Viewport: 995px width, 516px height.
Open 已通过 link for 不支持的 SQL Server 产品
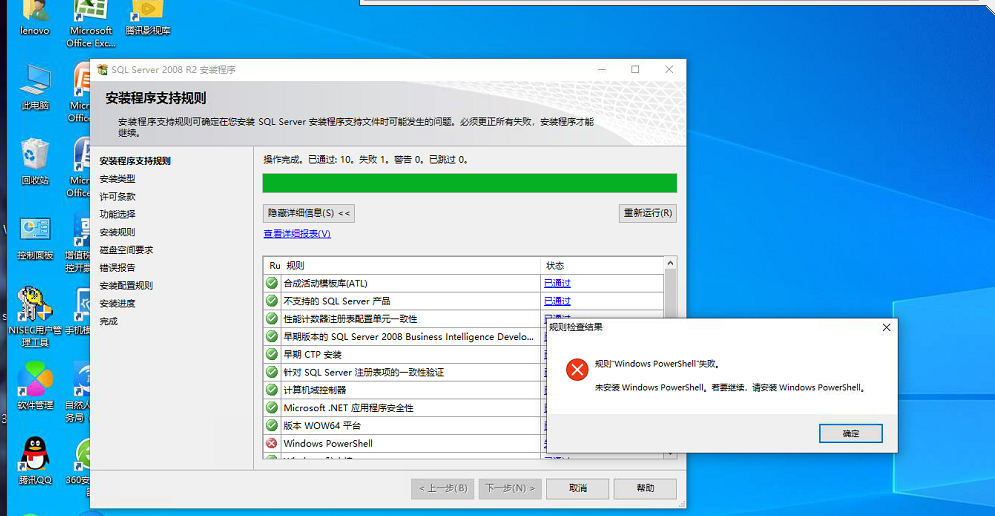(557, 301)
